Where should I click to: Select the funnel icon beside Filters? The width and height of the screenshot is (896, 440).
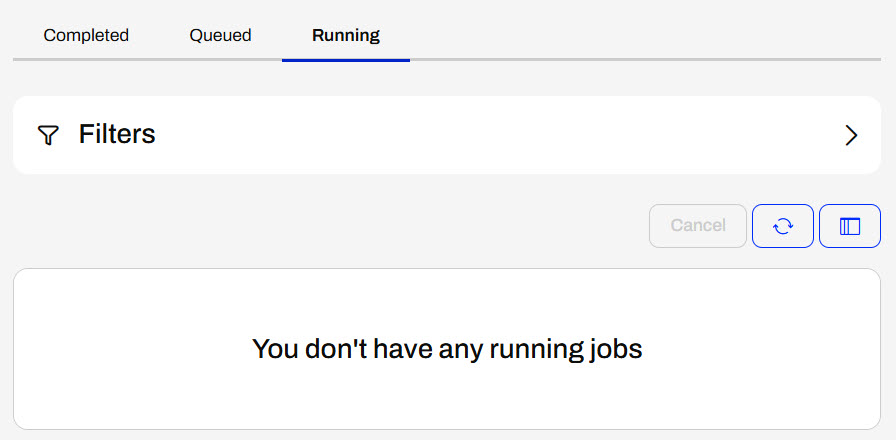(48, 136)
